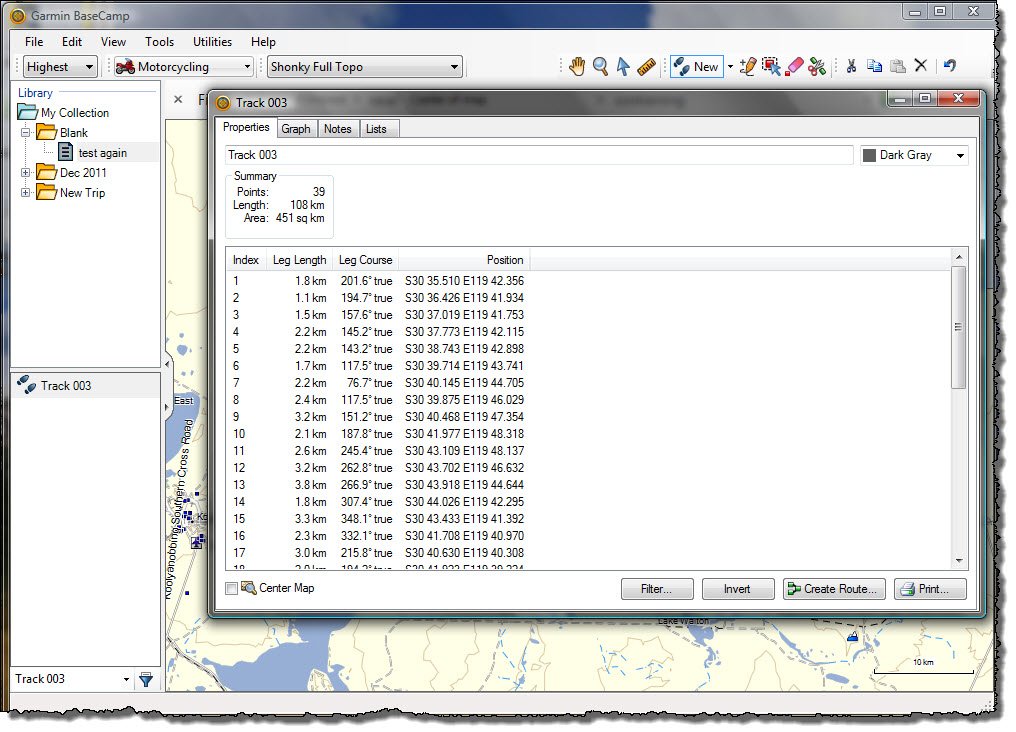
Task: Click the Filter... button
Action: (656, 589)
